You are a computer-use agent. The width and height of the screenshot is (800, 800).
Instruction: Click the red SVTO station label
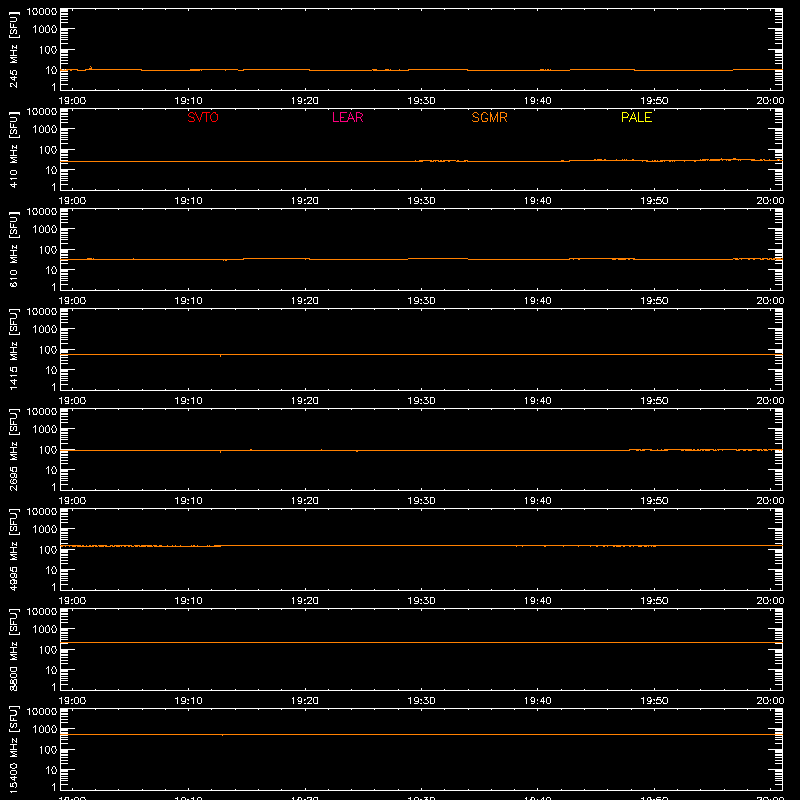(203, 117)
